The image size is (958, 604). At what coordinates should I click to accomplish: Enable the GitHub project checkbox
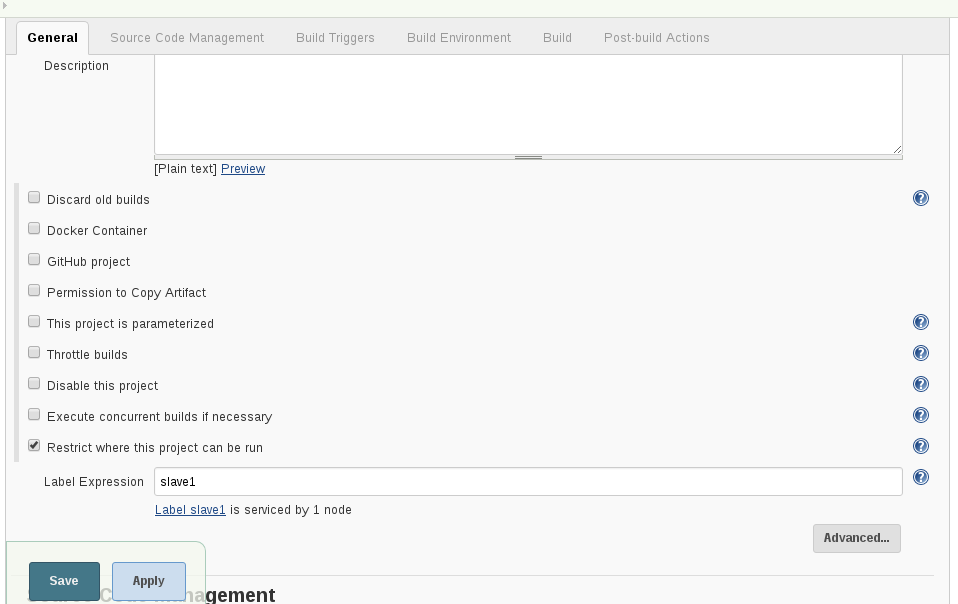(33, 259)
